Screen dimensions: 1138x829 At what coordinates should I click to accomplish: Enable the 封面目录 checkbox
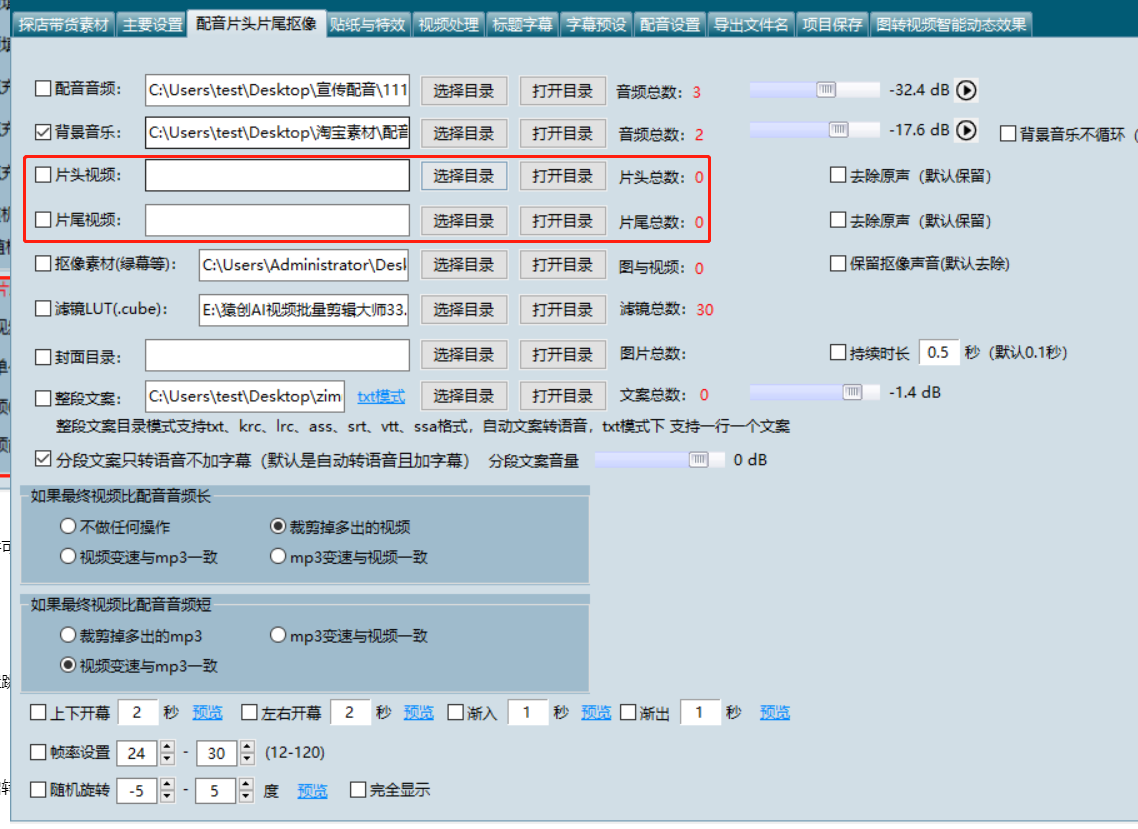pos(43,357)
